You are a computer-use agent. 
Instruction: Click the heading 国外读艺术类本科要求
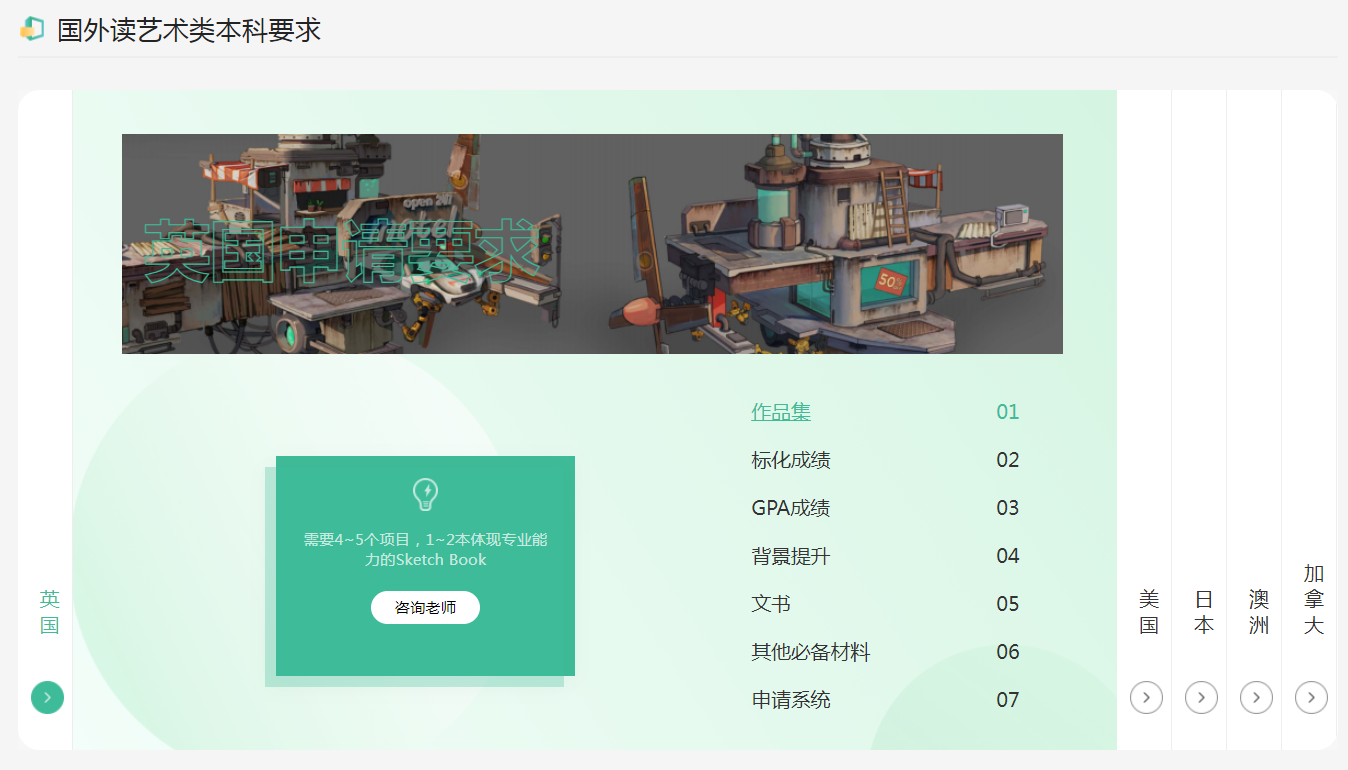(x=189, y=30)
